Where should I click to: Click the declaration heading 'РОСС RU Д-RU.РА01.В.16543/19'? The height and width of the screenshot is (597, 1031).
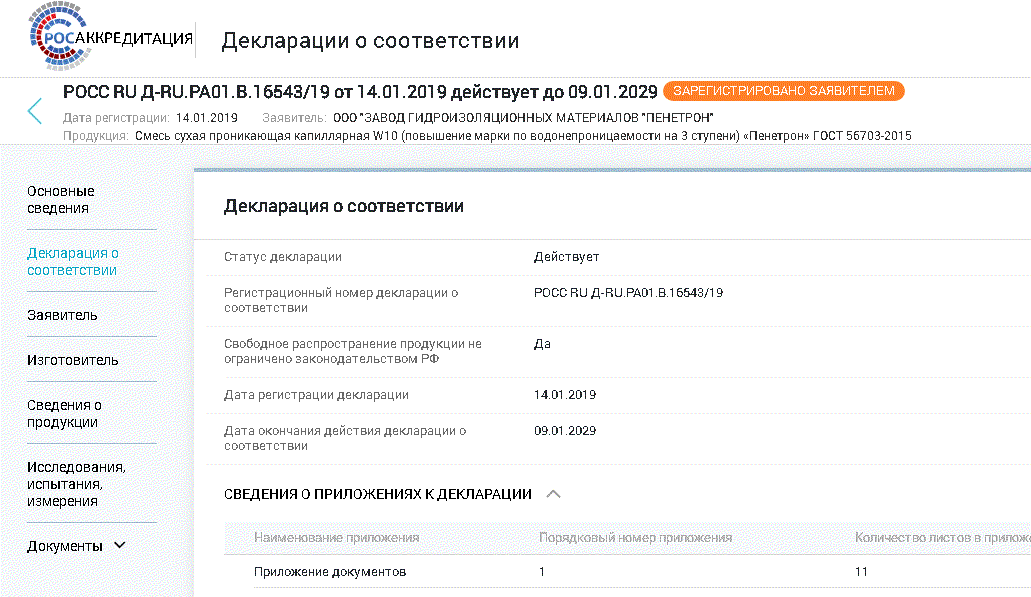coord(360,91)
